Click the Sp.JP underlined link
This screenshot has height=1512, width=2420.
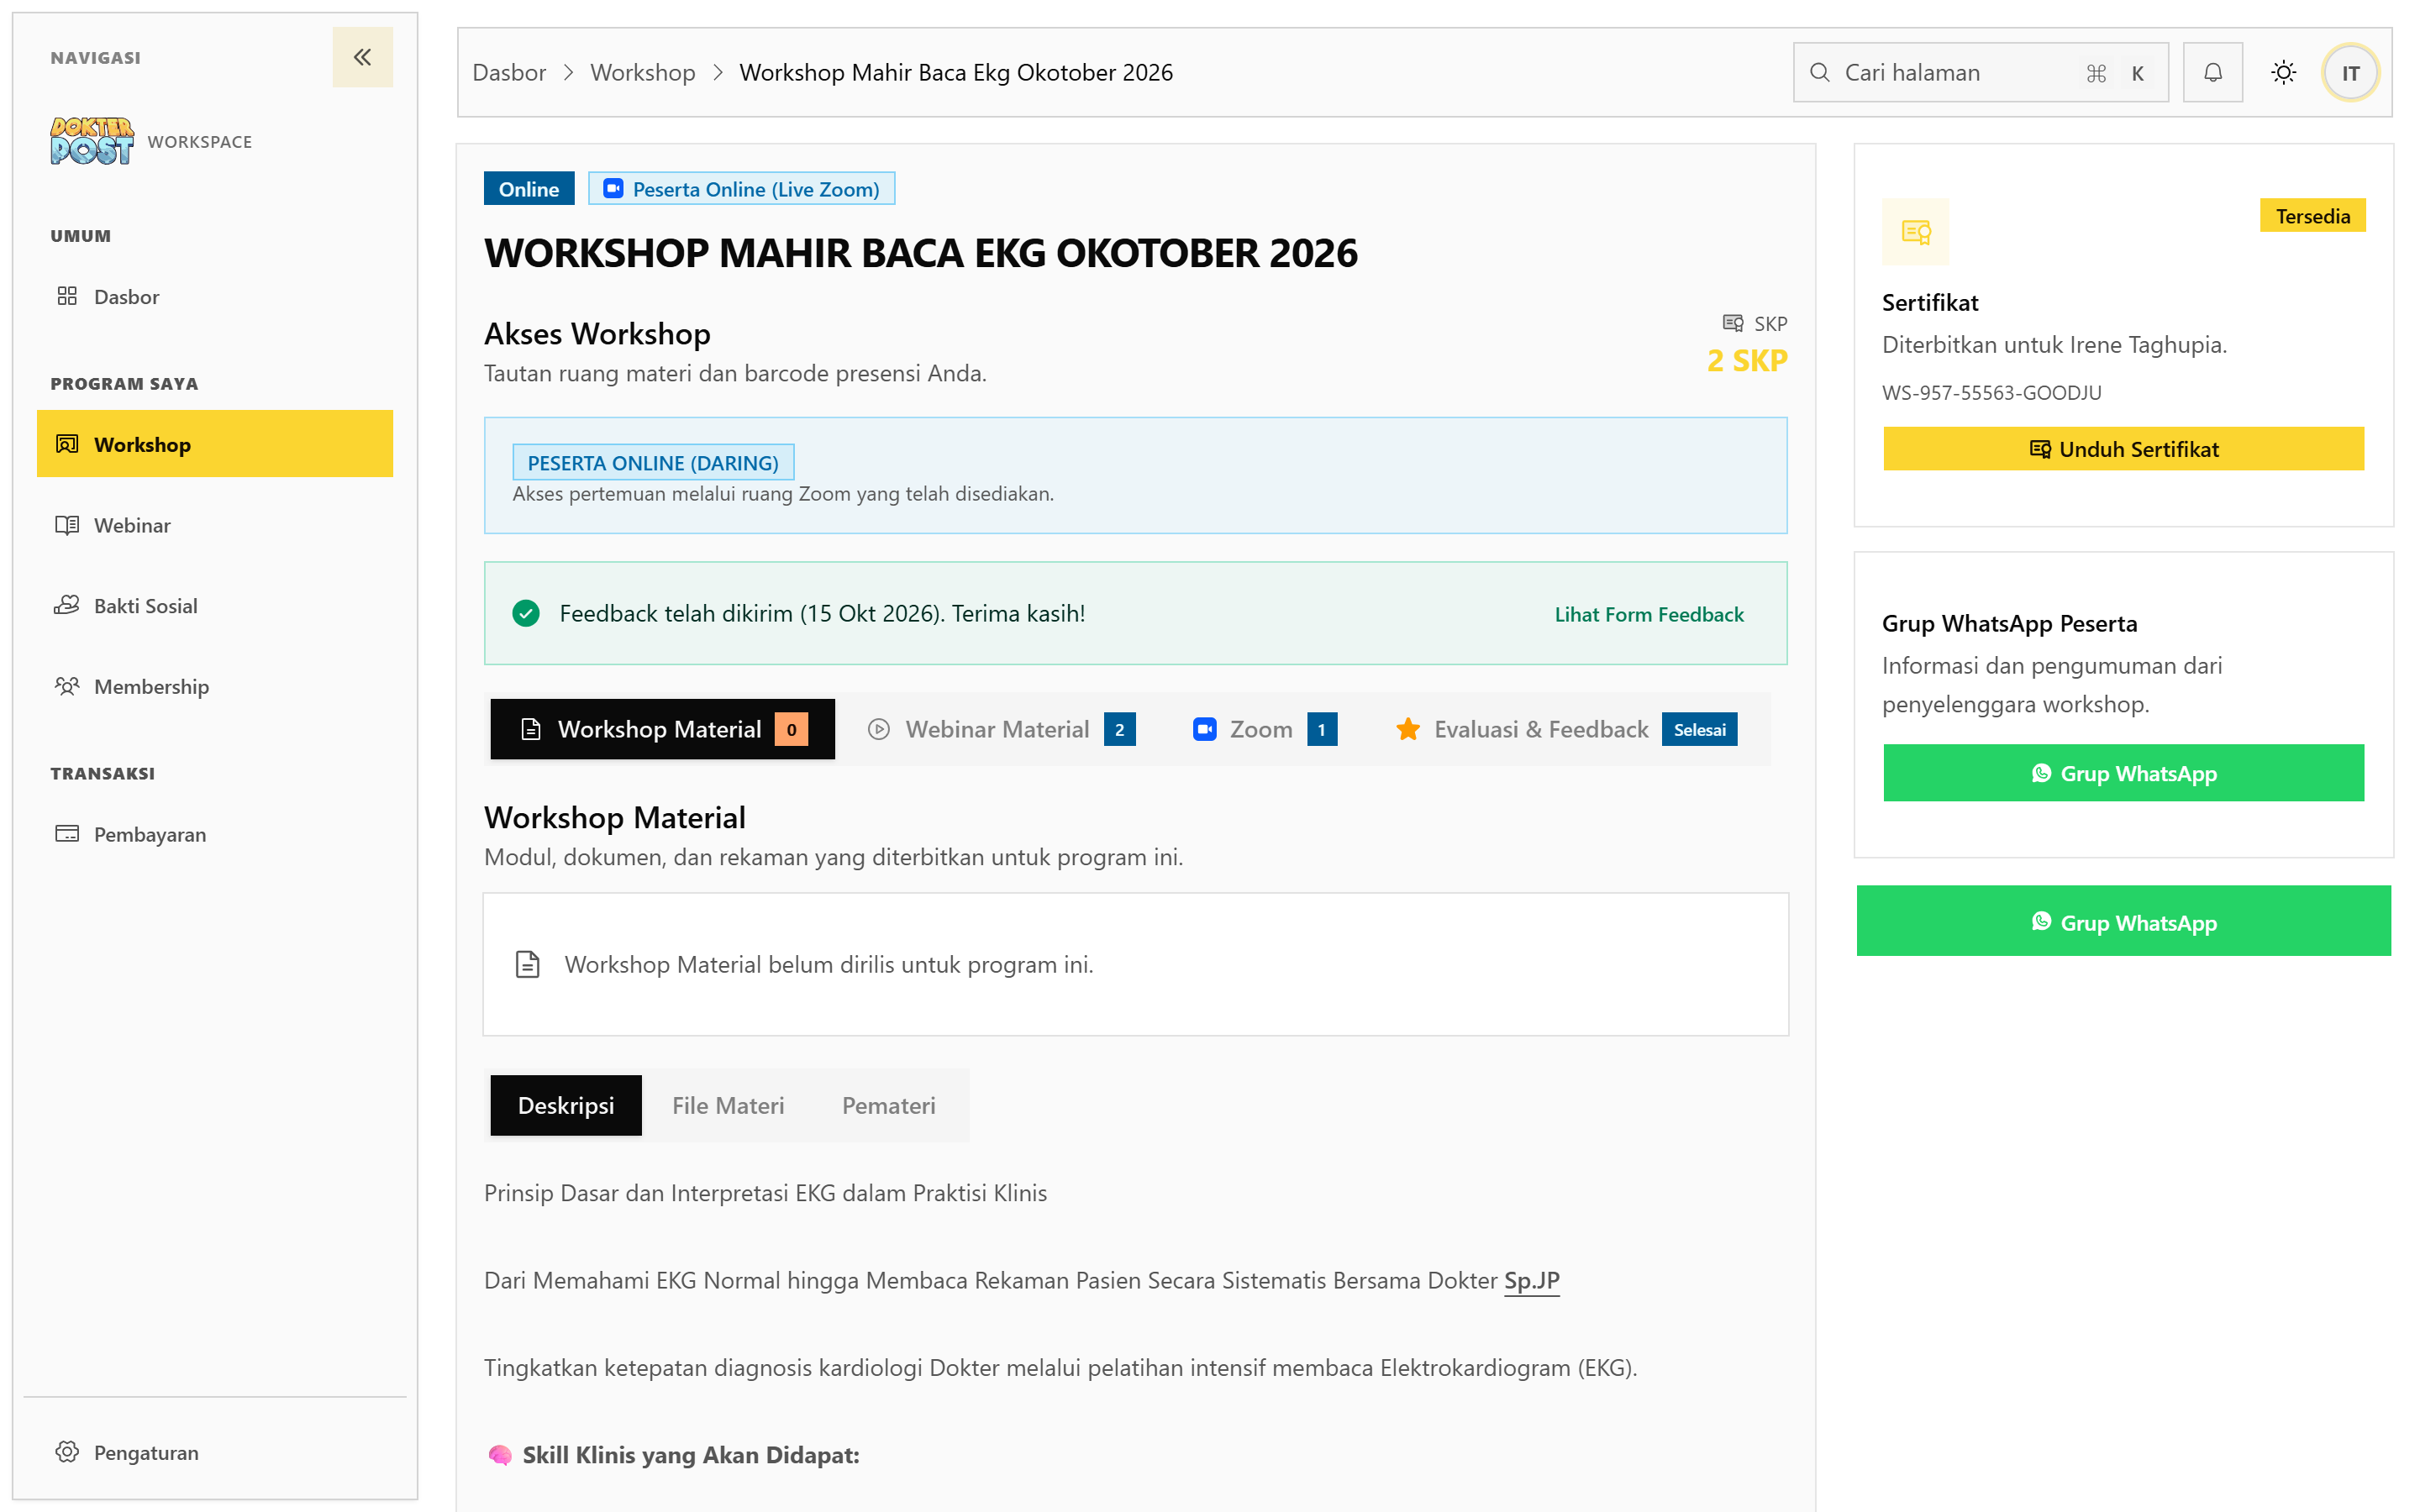pyautogui.click(x=1531, y=1280)
